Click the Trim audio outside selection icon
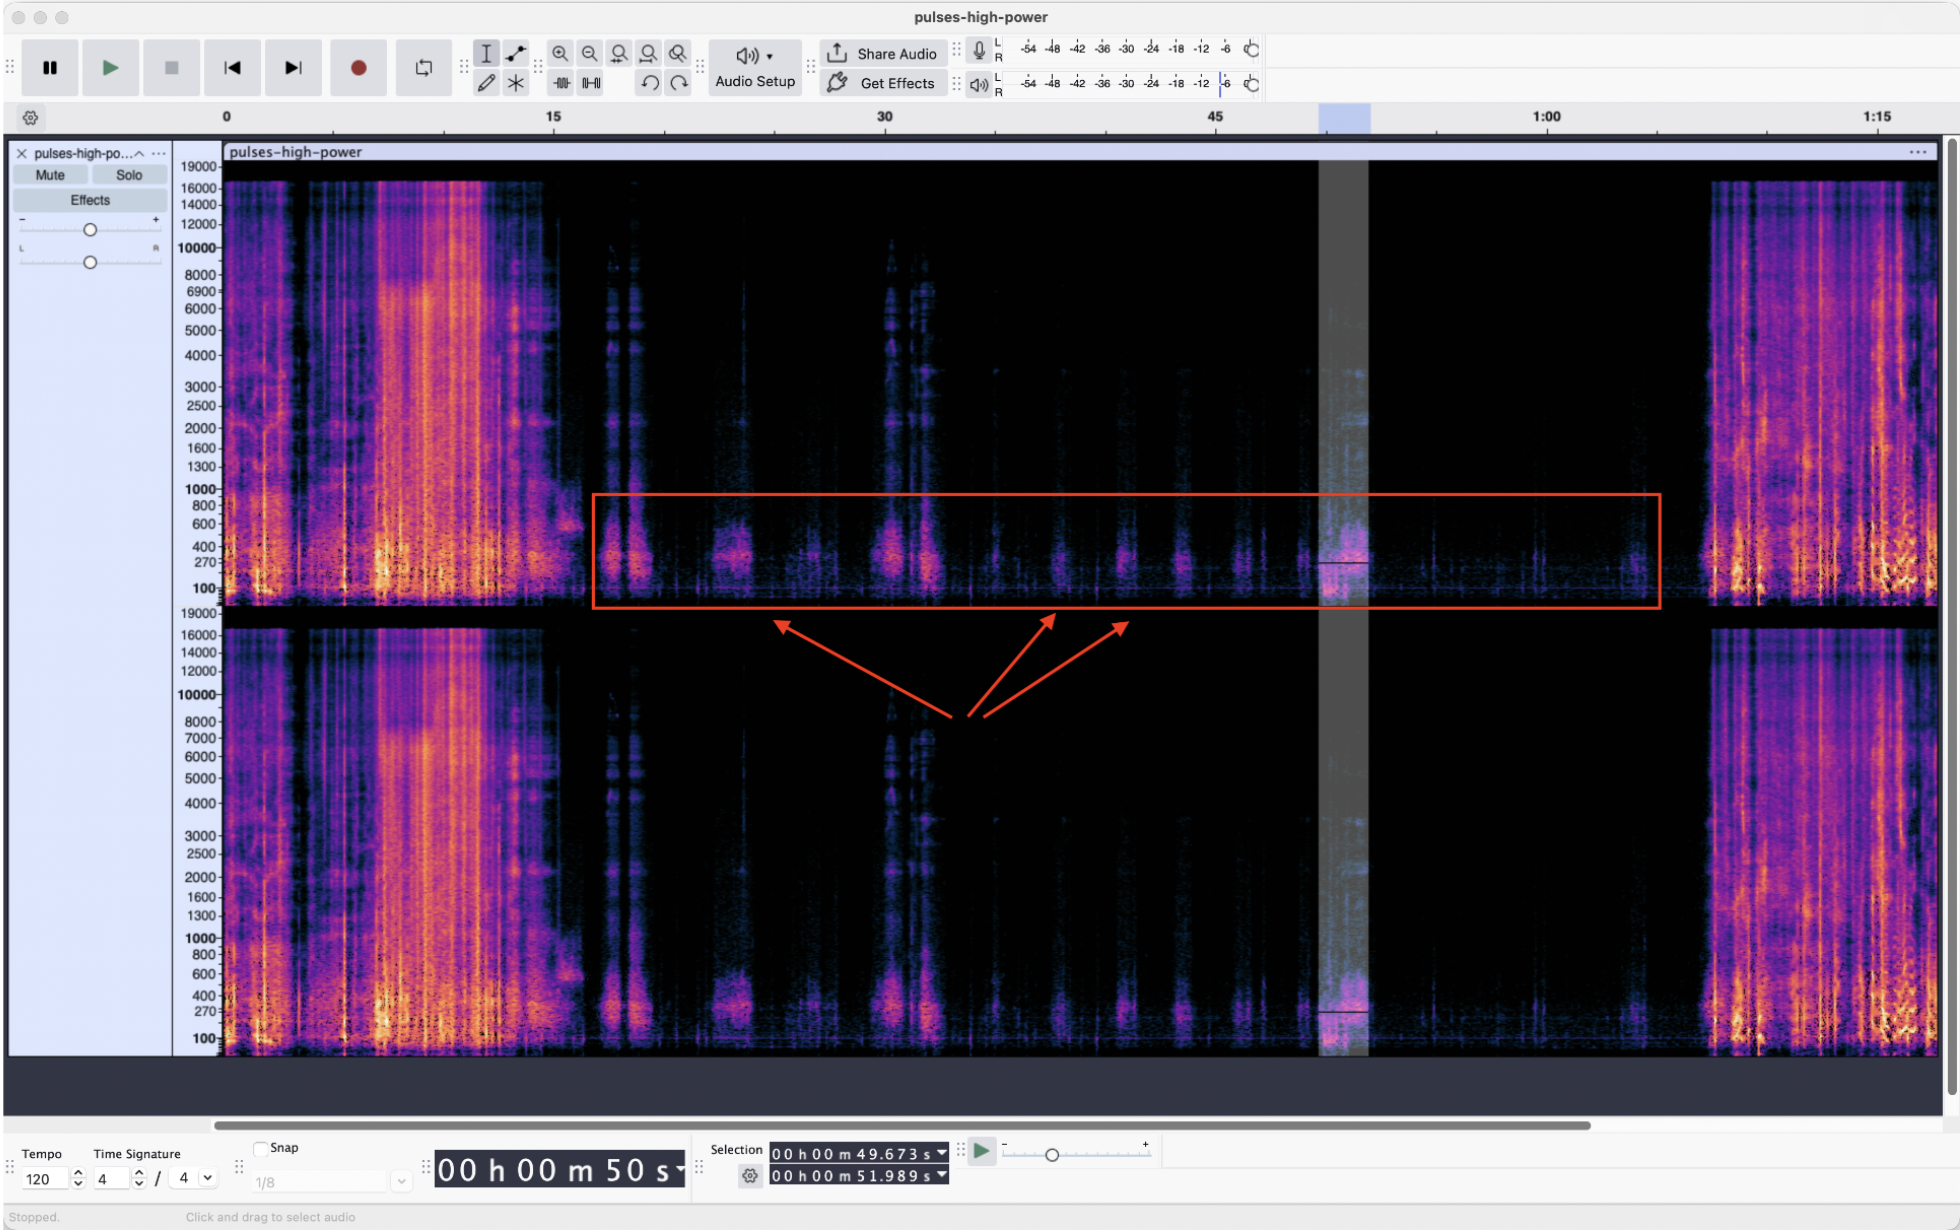 coord(562,83)
